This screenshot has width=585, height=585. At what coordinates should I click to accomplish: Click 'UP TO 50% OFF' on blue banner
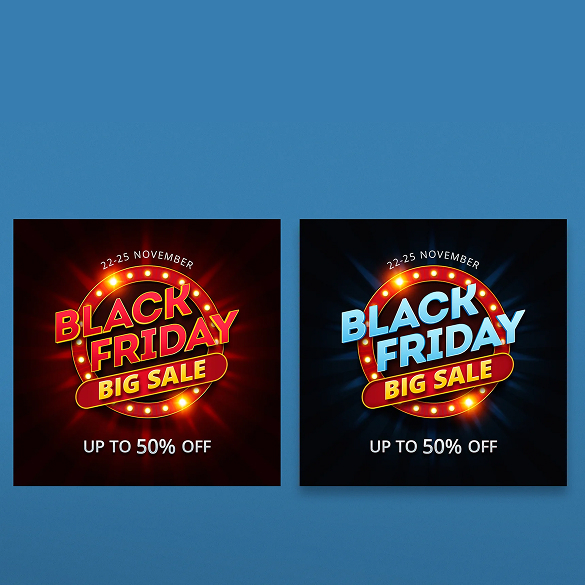click(433, 446)
